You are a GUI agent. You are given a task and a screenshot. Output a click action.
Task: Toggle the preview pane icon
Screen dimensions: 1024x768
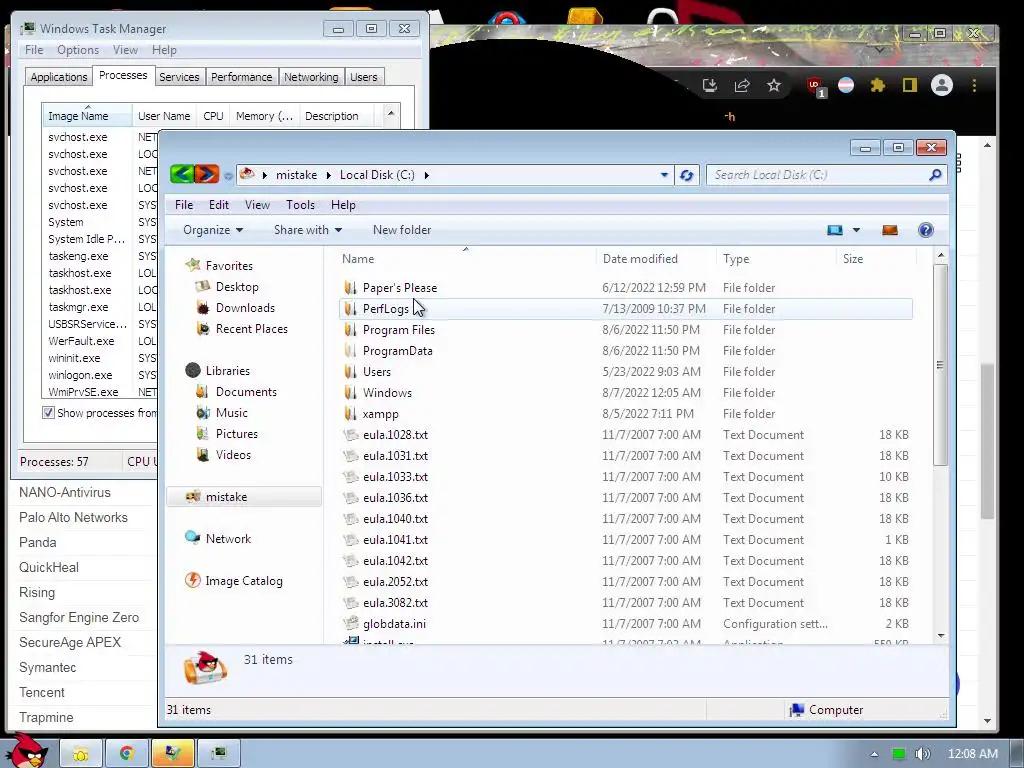point(889,230)
